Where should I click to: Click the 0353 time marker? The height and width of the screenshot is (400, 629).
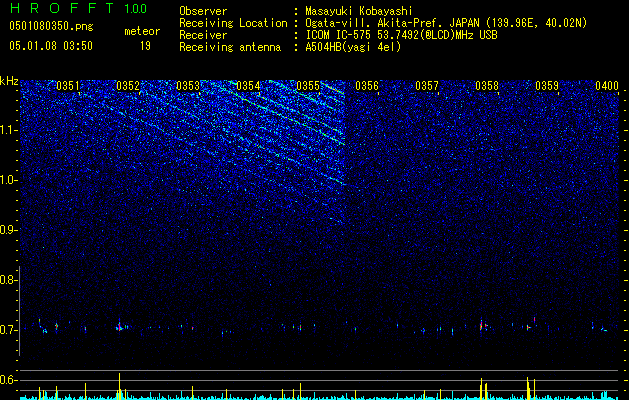click(x=188, y=86)
